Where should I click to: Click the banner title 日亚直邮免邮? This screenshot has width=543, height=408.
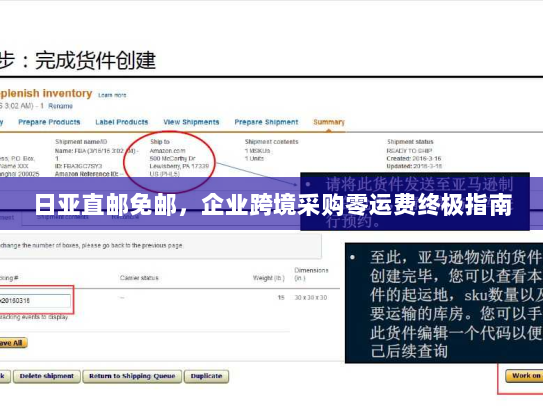107,205
